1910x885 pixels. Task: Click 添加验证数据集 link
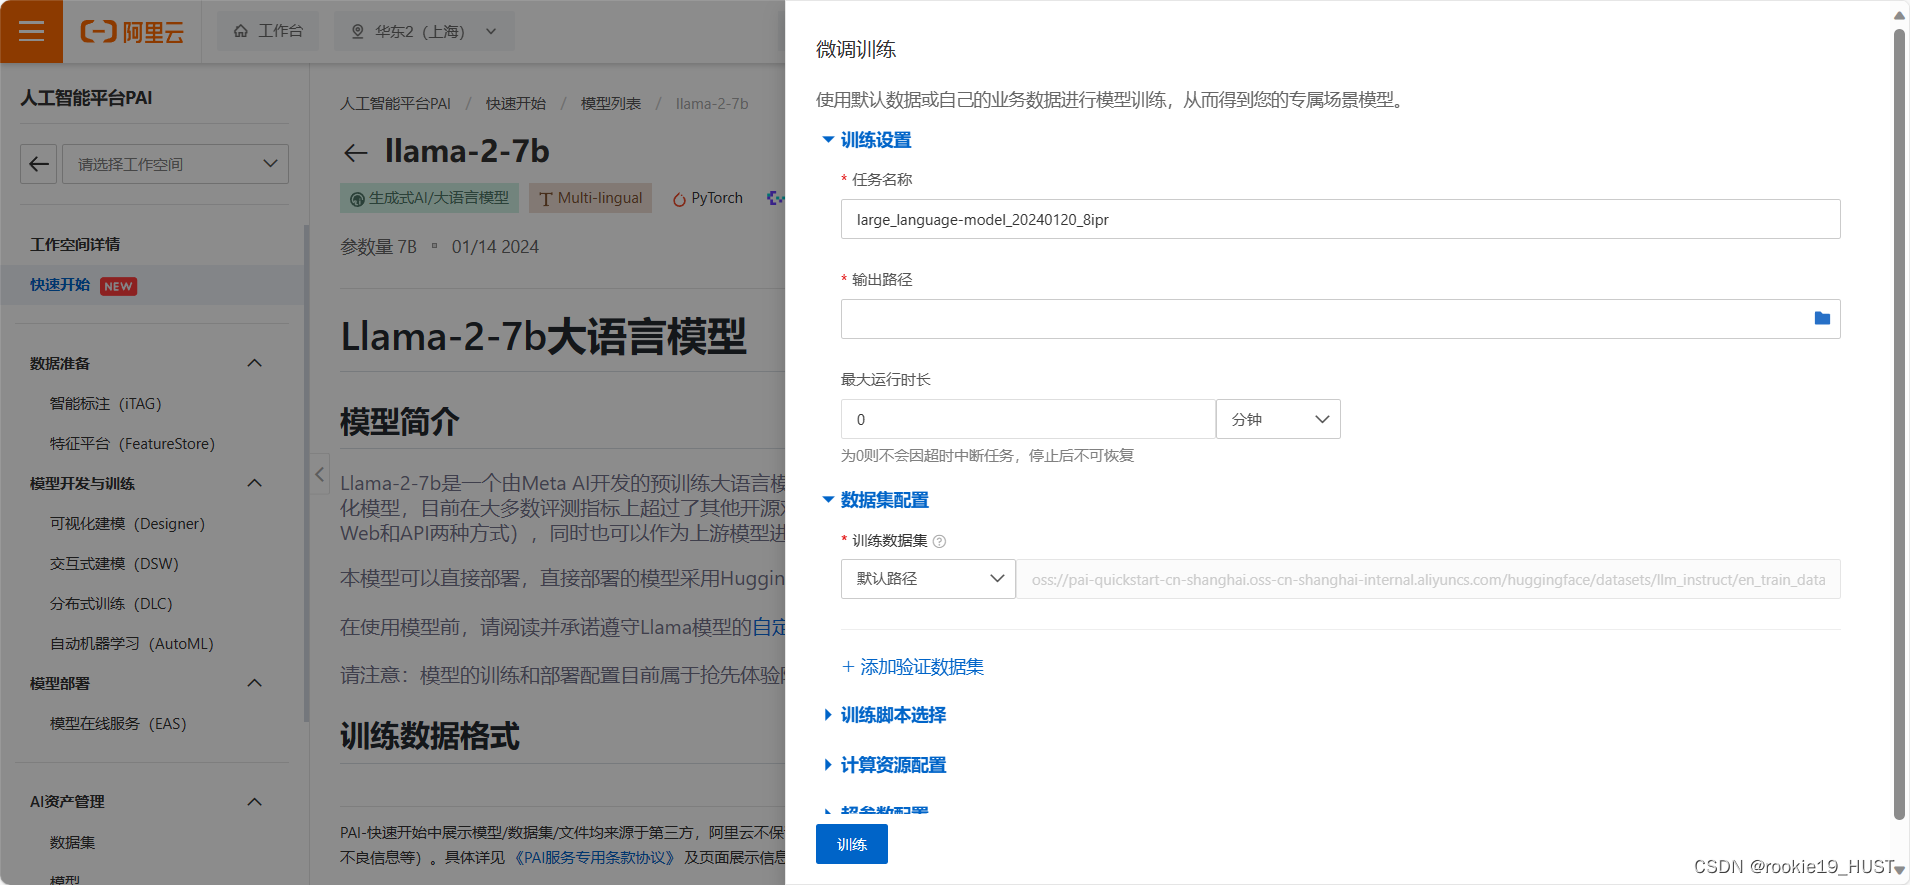[912, 667]
